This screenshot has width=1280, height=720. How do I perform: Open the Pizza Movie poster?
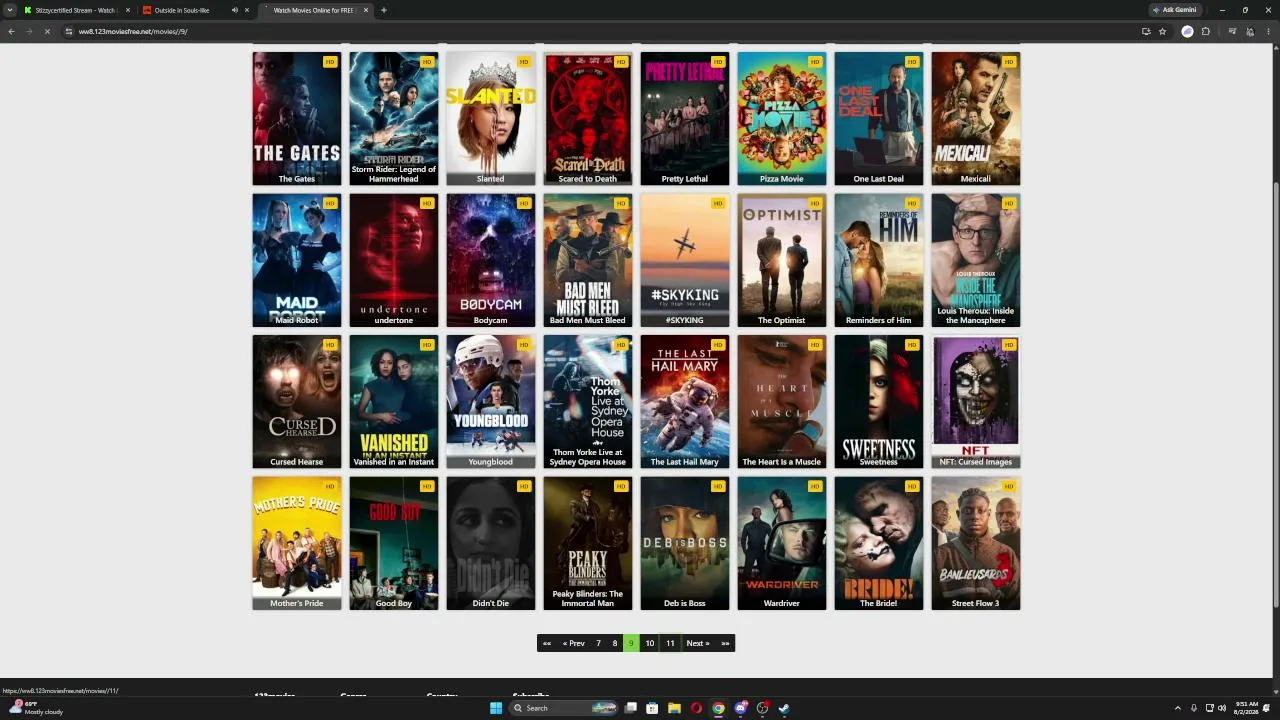[782, 118]
